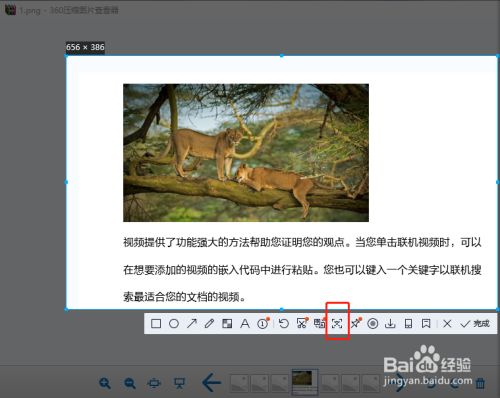Click the '656 × 386' selection size label
The height and width of the screenshot is (398, 500).
click(85, 47)
